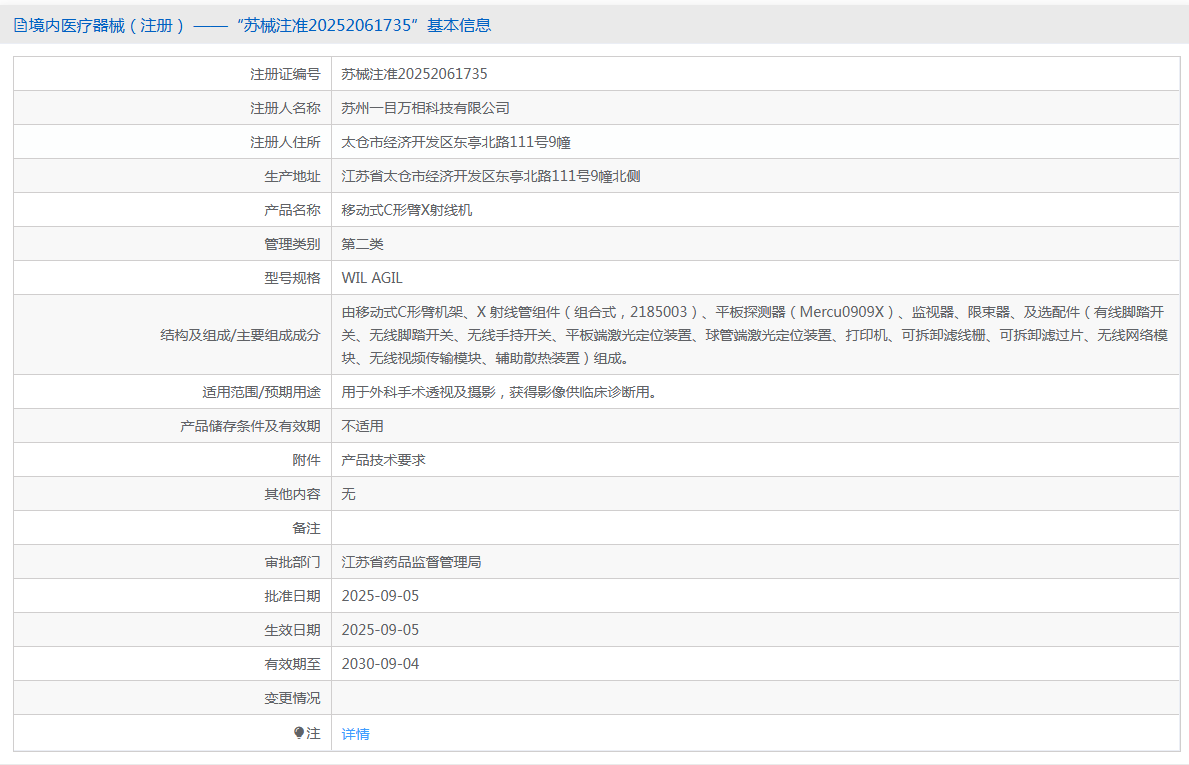1189x765 pixels.
Task: Click the 生产地址 value ending in 北侧
Action: tap(490, 176)
